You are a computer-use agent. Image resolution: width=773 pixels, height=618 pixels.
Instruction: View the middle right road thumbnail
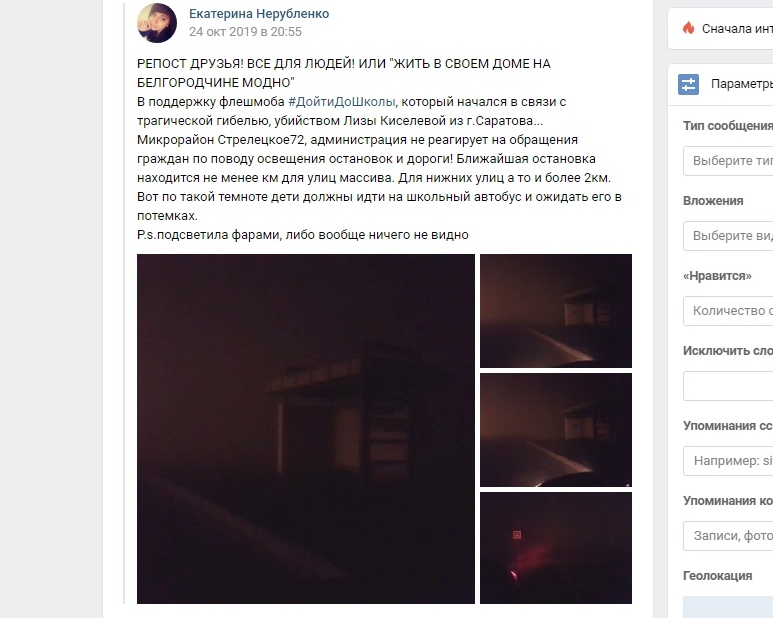coord(556,430)
